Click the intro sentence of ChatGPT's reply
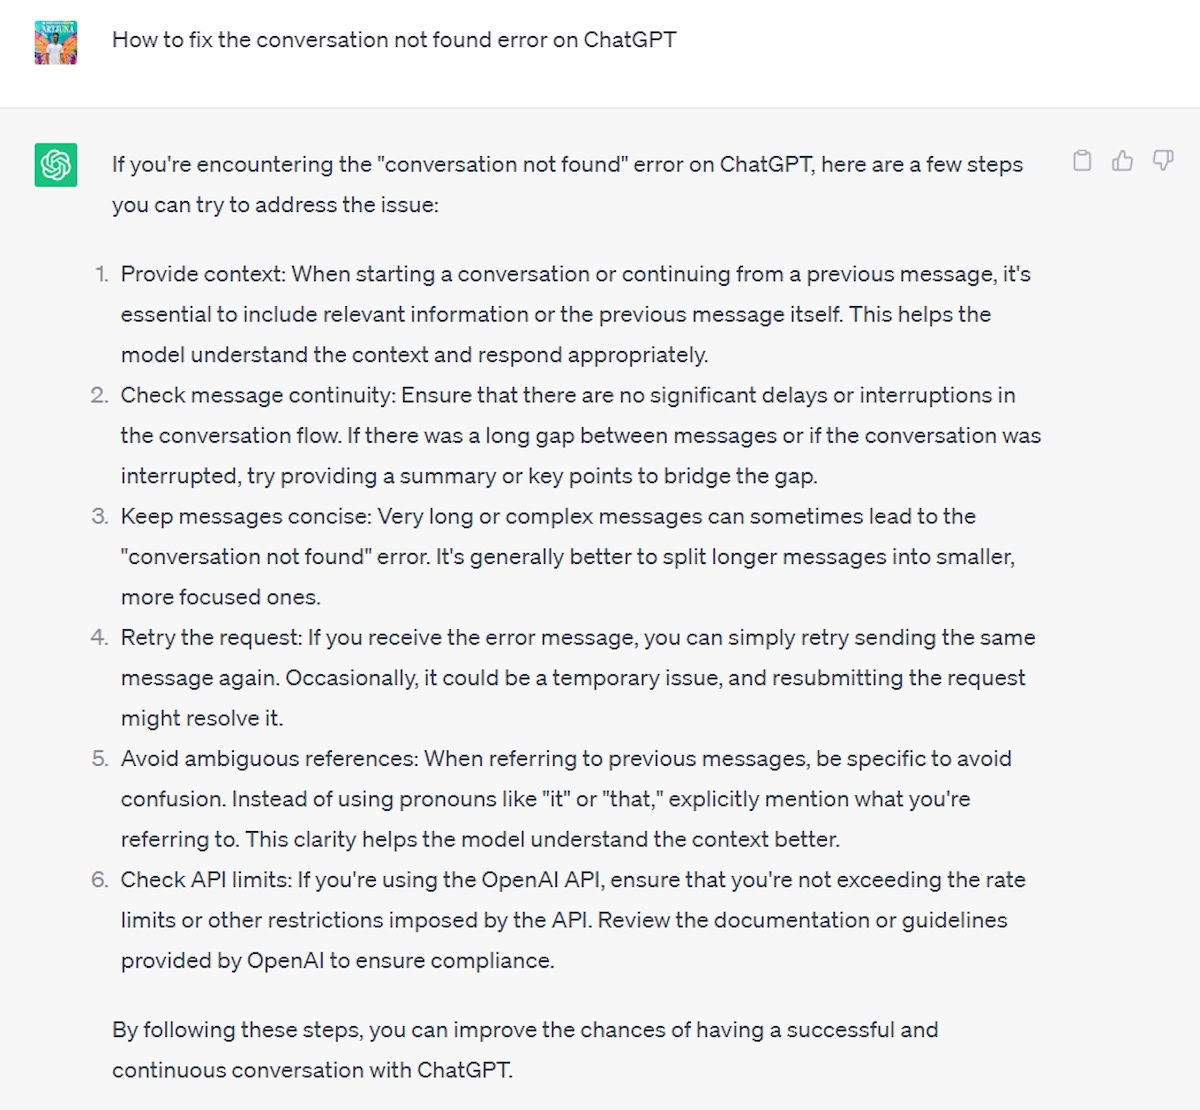Screen dimensions: 1200x1110 click(x=567, y=184)
